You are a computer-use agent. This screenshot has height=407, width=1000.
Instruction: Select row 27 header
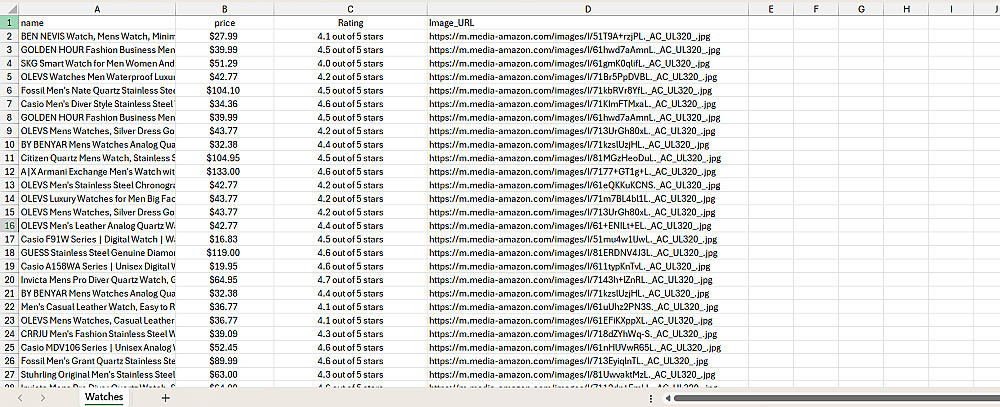9,374
